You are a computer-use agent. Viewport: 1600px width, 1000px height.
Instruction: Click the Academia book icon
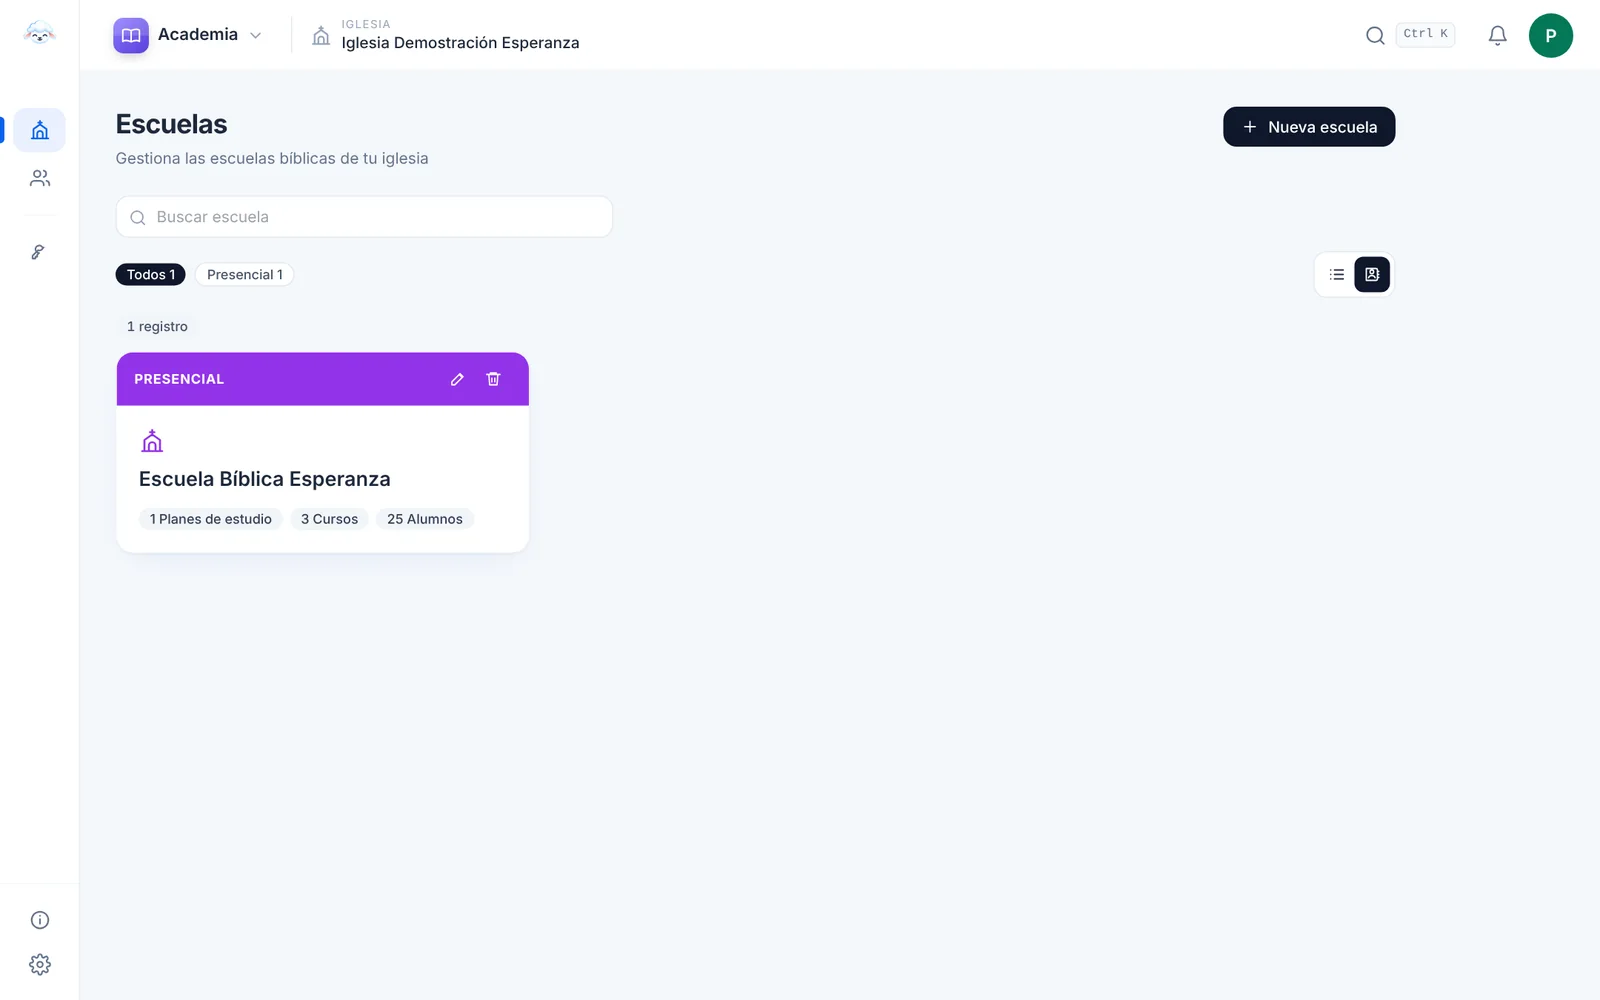131,35
